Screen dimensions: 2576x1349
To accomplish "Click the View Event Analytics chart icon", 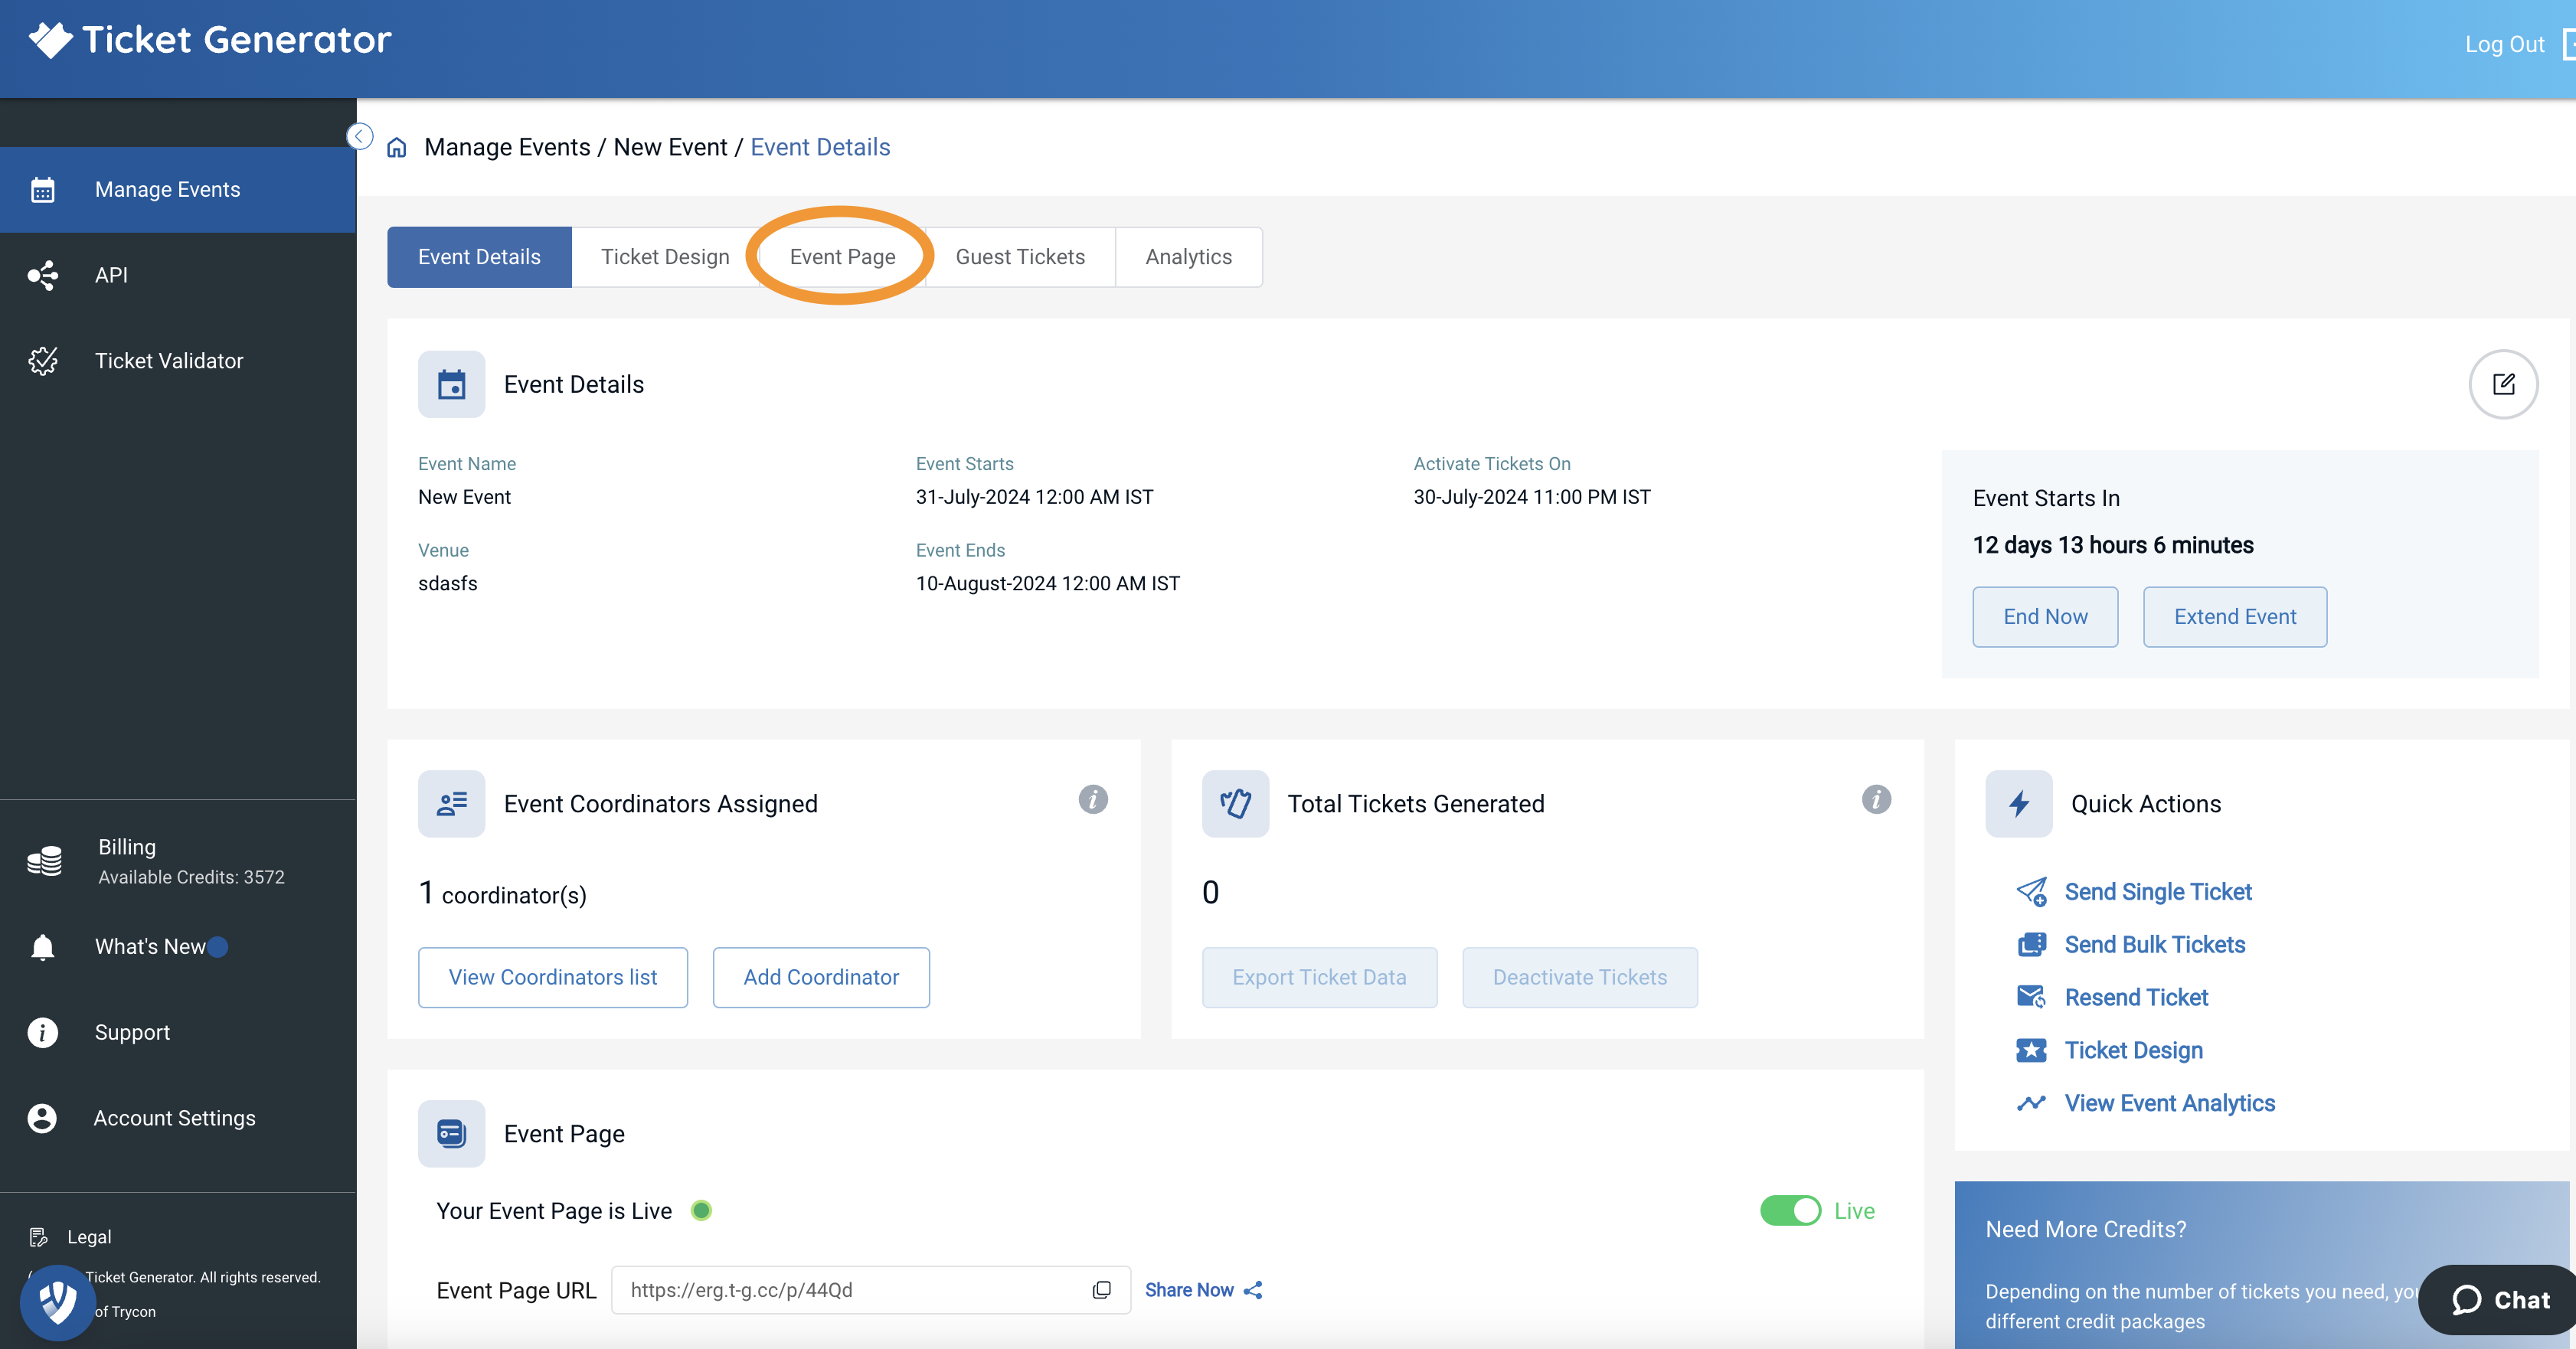I will pos(2032,1103).
